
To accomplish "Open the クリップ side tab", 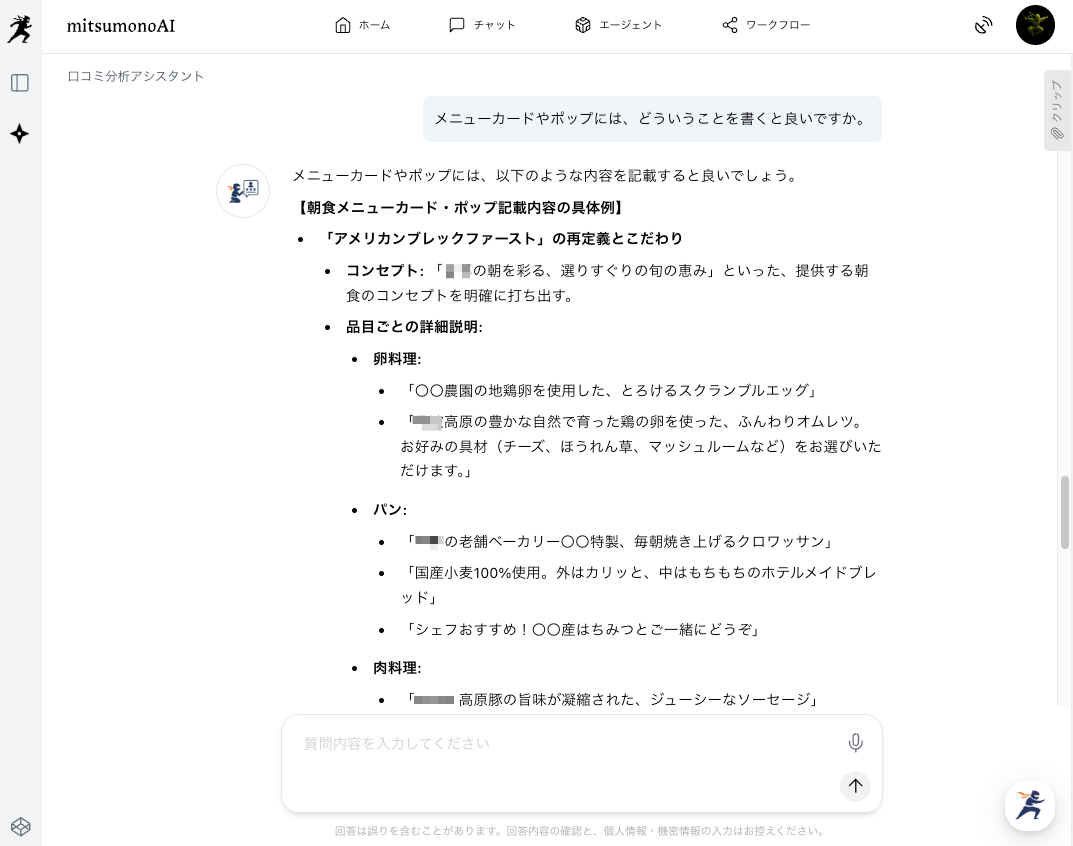I will pyautogui.click(x=1057, y=110).
